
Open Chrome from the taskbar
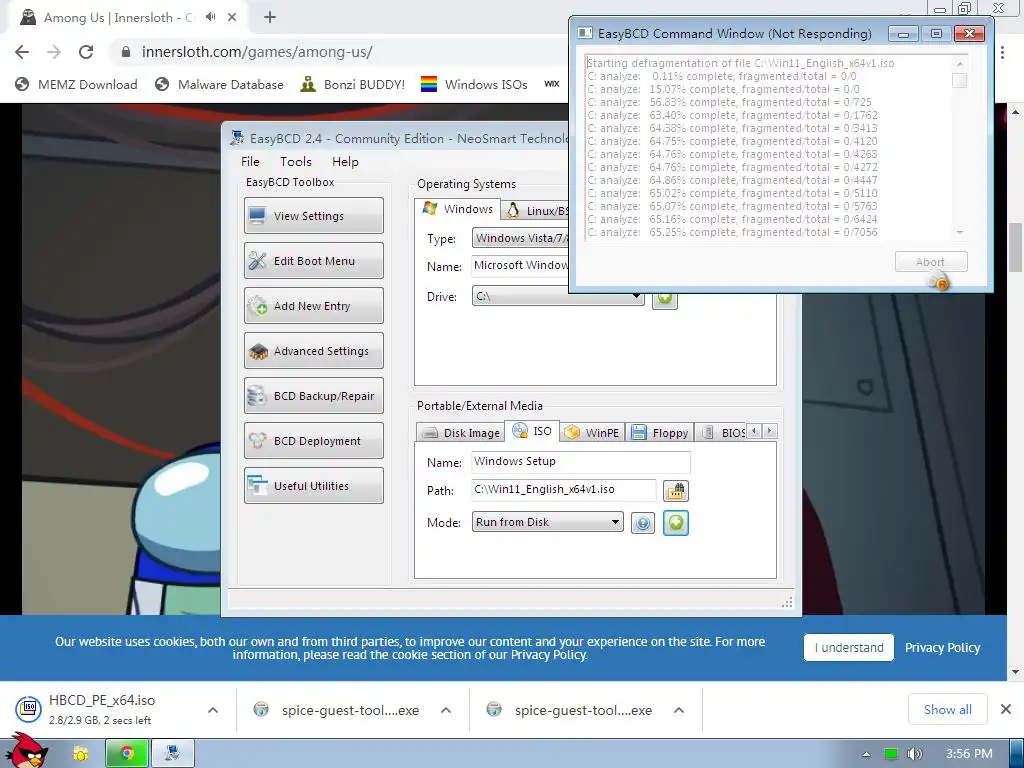coord(127,754)
